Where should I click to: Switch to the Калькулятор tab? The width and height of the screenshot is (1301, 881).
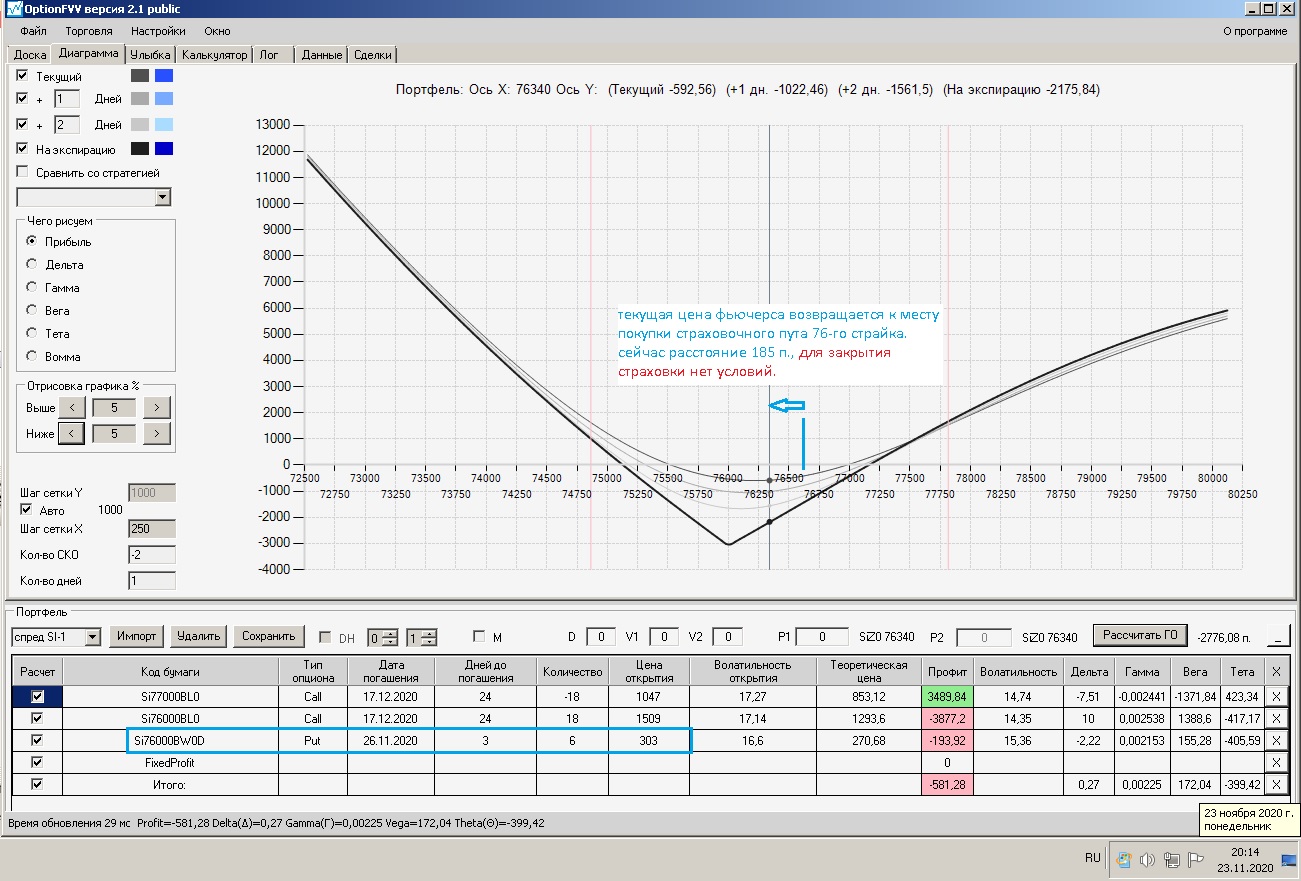click(x=214, y=55)
